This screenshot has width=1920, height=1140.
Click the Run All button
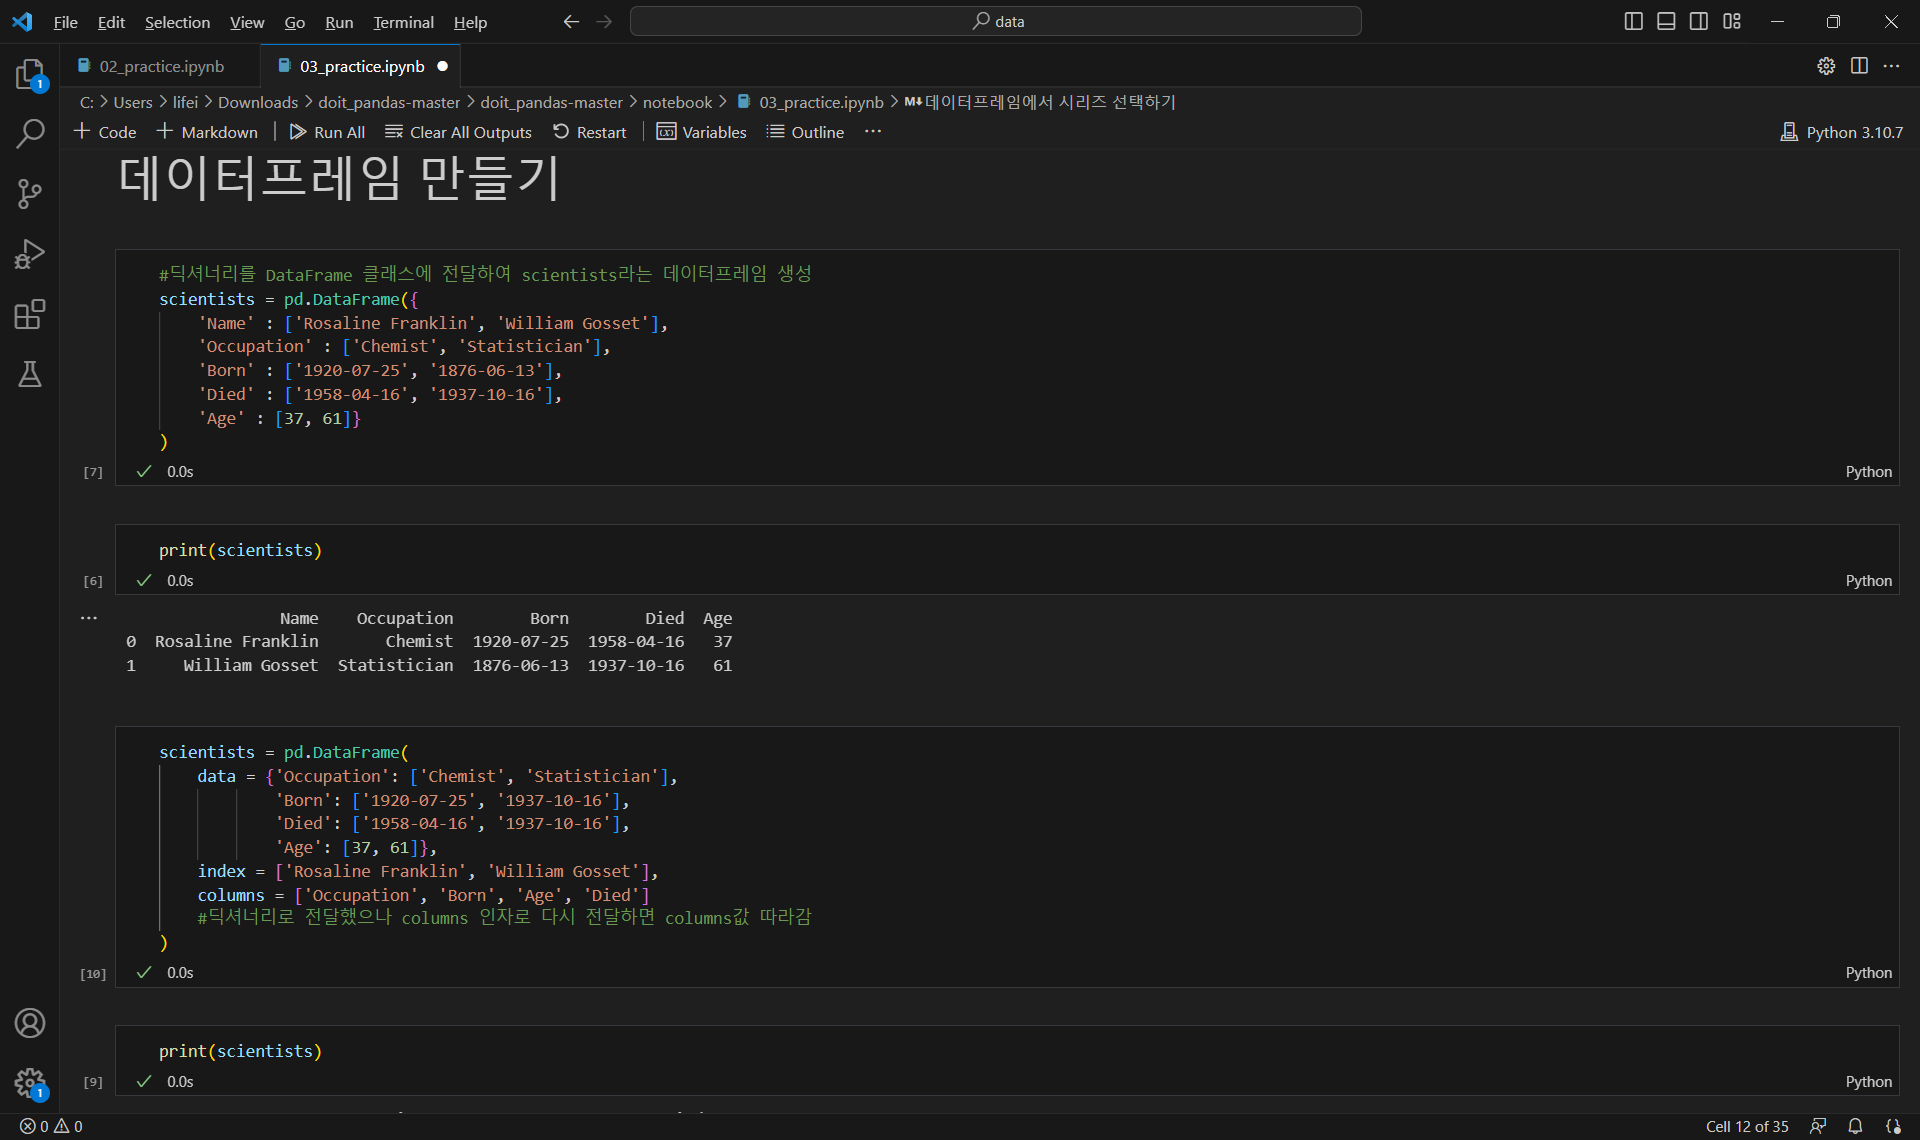pyautogui.click(x=327, y=132)
